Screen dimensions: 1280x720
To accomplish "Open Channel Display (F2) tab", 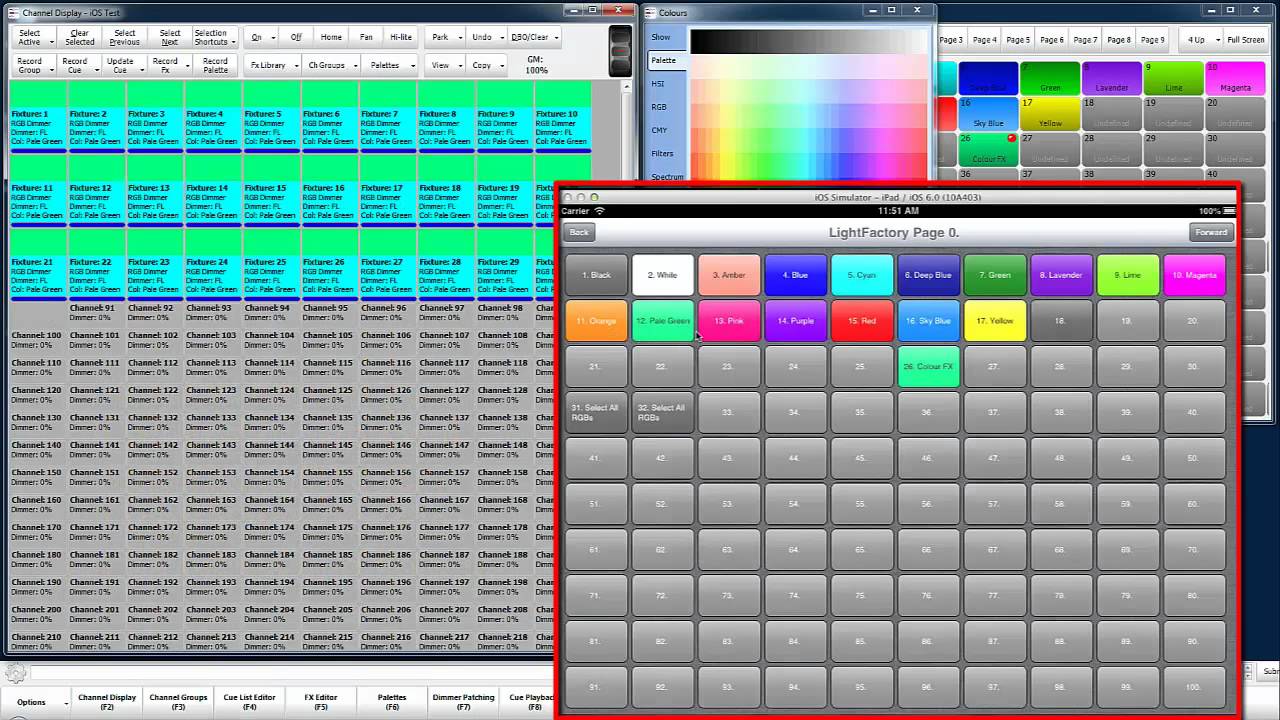I will coord(107,702).
